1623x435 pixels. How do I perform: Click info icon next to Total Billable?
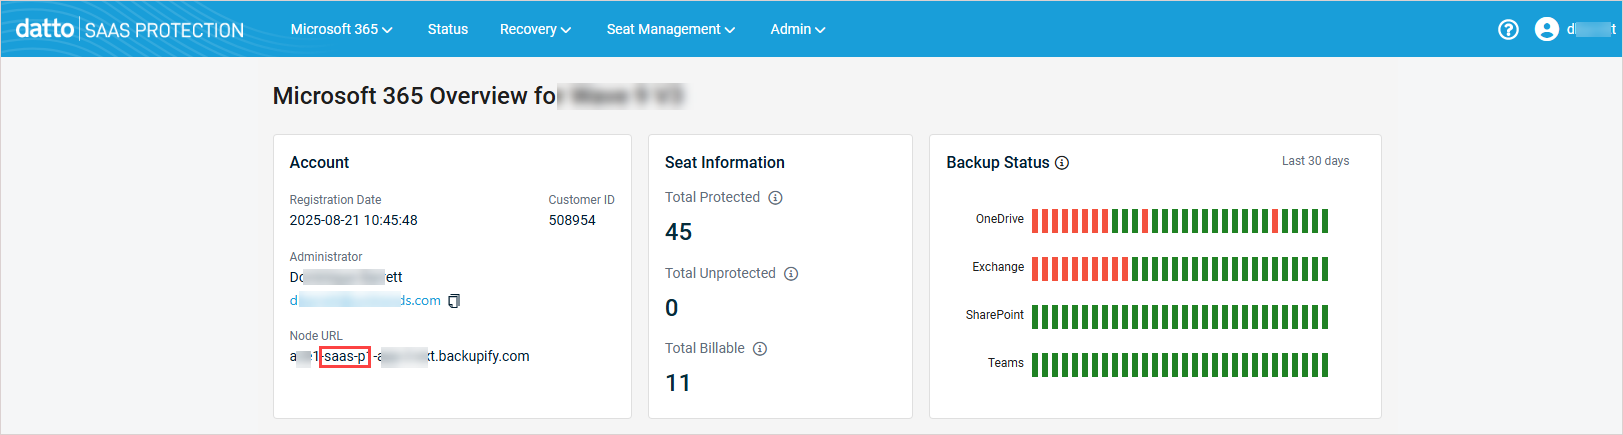click(760, 349)
